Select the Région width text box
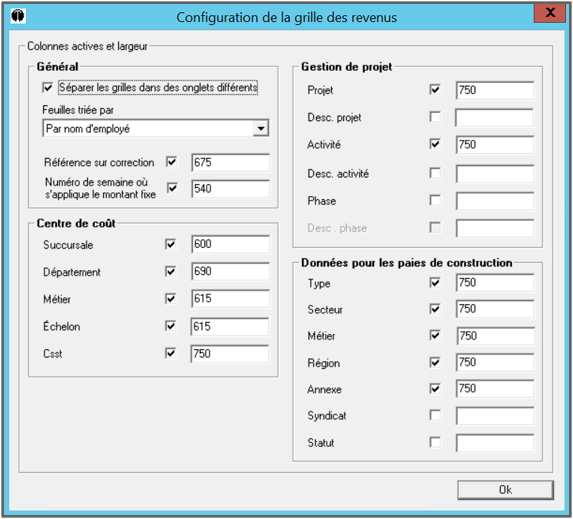Screen dimensions: 573x519 495,363
